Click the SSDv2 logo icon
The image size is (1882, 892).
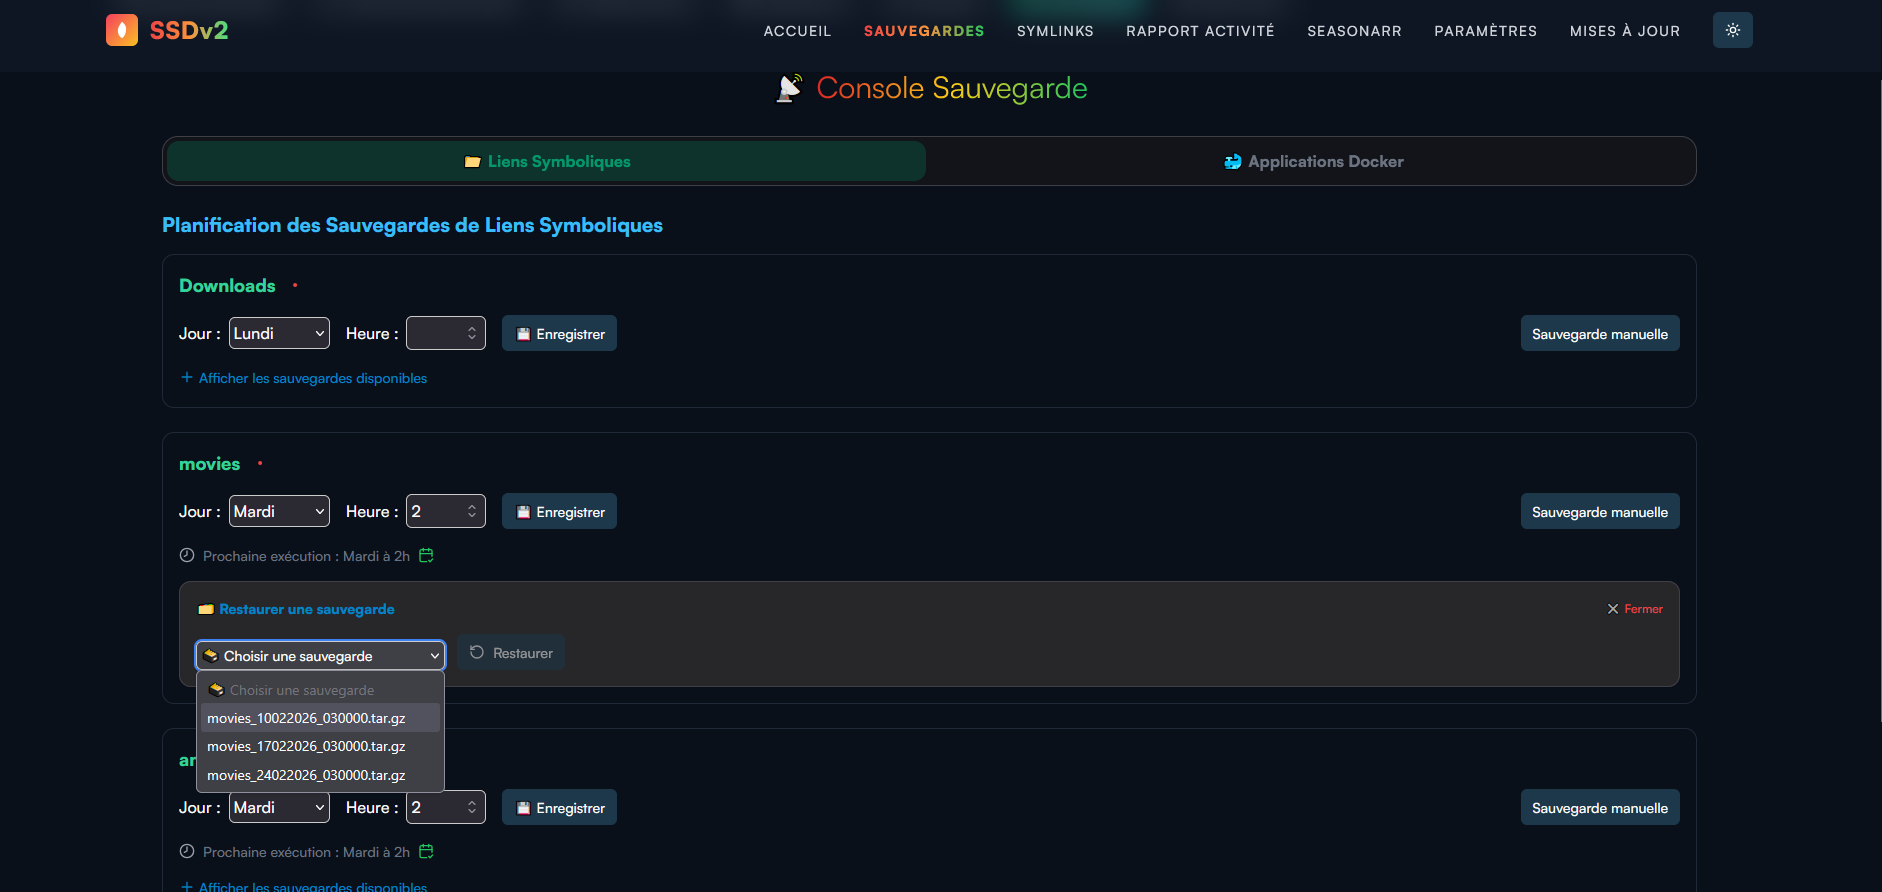click(122, 30)
